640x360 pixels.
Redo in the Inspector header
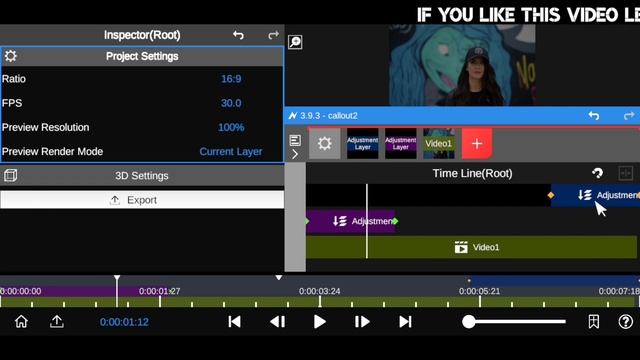[x=273, y=35]
